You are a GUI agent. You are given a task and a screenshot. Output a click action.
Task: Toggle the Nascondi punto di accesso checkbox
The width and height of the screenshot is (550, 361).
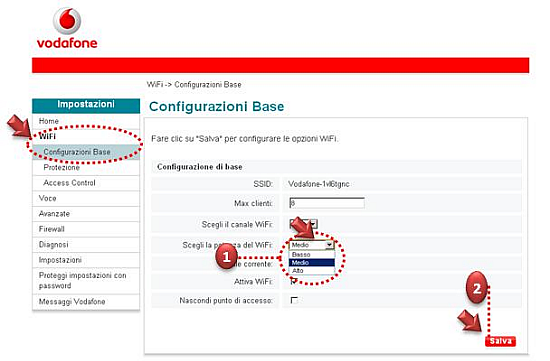pos(294,300)
